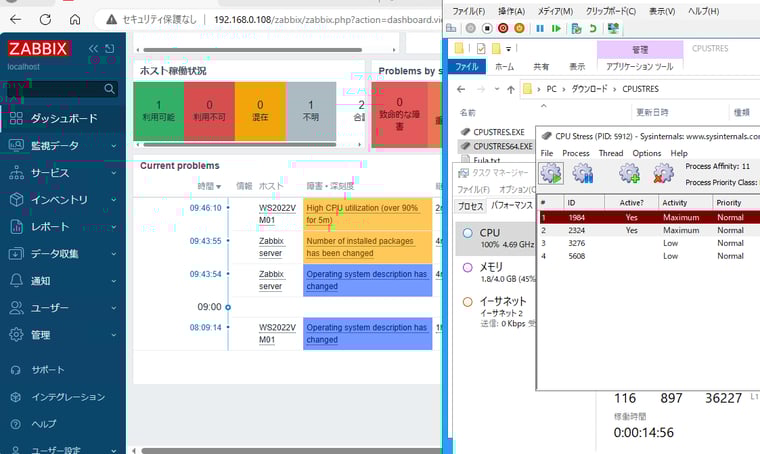
Task: Open ダッシュボード in Zabbix sidebar
Action: click(x=63, y=118)
